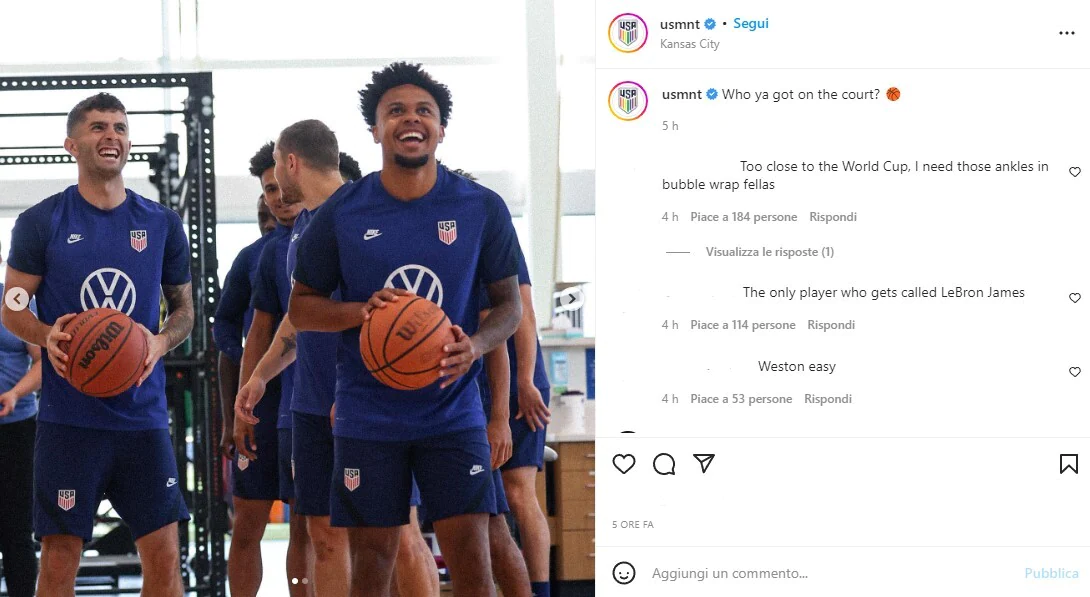Like the LeBron James comment

[x=1074, y=297]
